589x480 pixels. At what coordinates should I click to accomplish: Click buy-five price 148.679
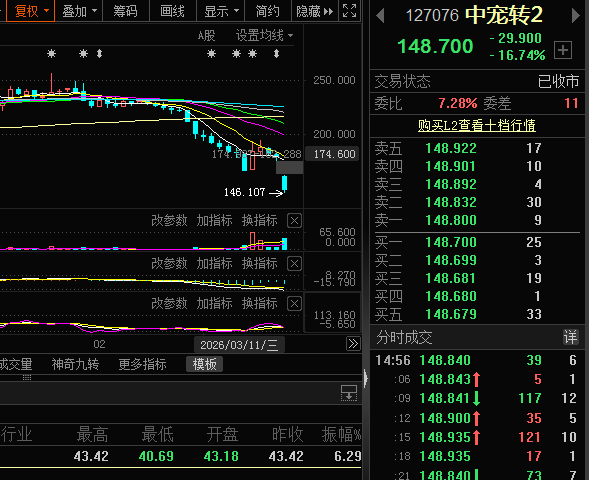pyautogui.click(x=451, y=314)
